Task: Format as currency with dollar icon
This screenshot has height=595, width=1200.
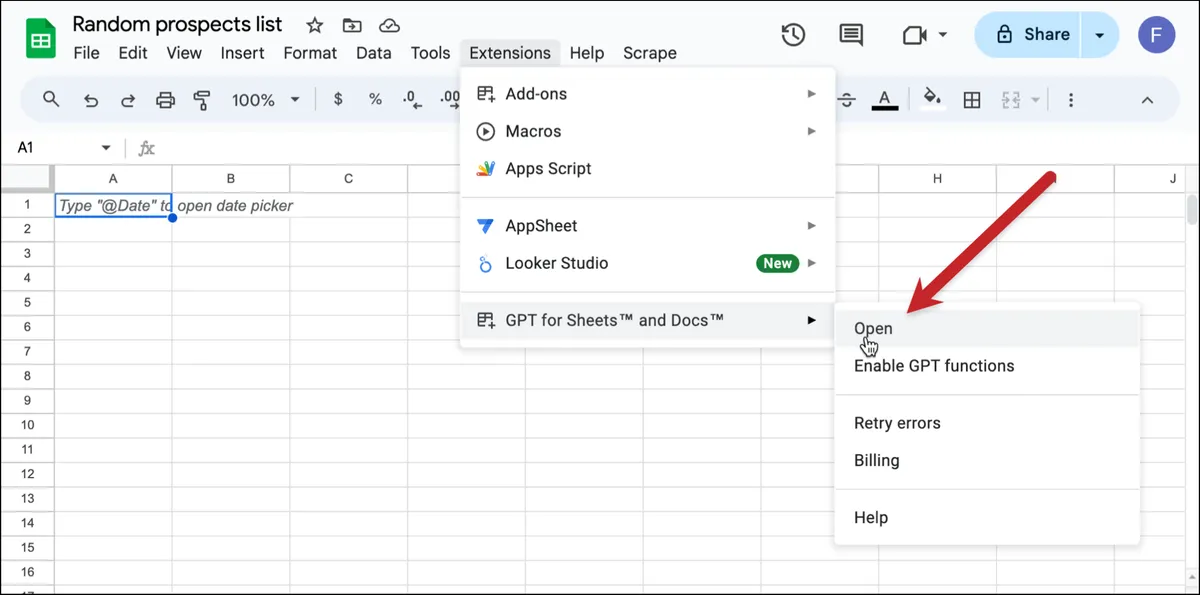Action: [x=339, y=100]
